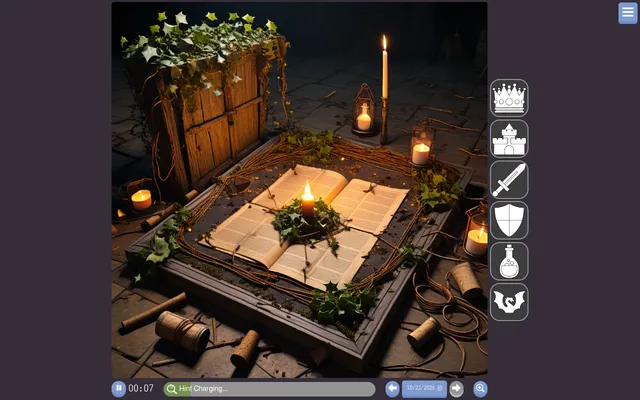Click the elapsed time 00:07
Screen dimensions: 640x400
141,389
